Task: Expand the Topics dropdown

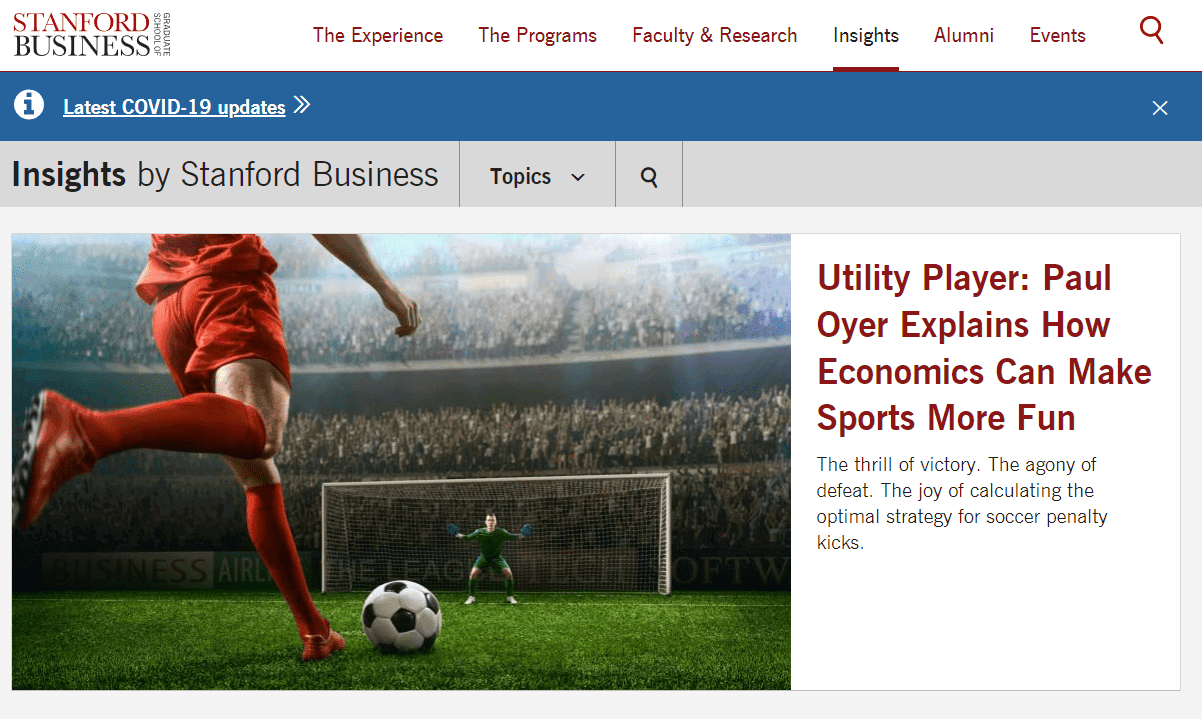Action: point(537,176)
